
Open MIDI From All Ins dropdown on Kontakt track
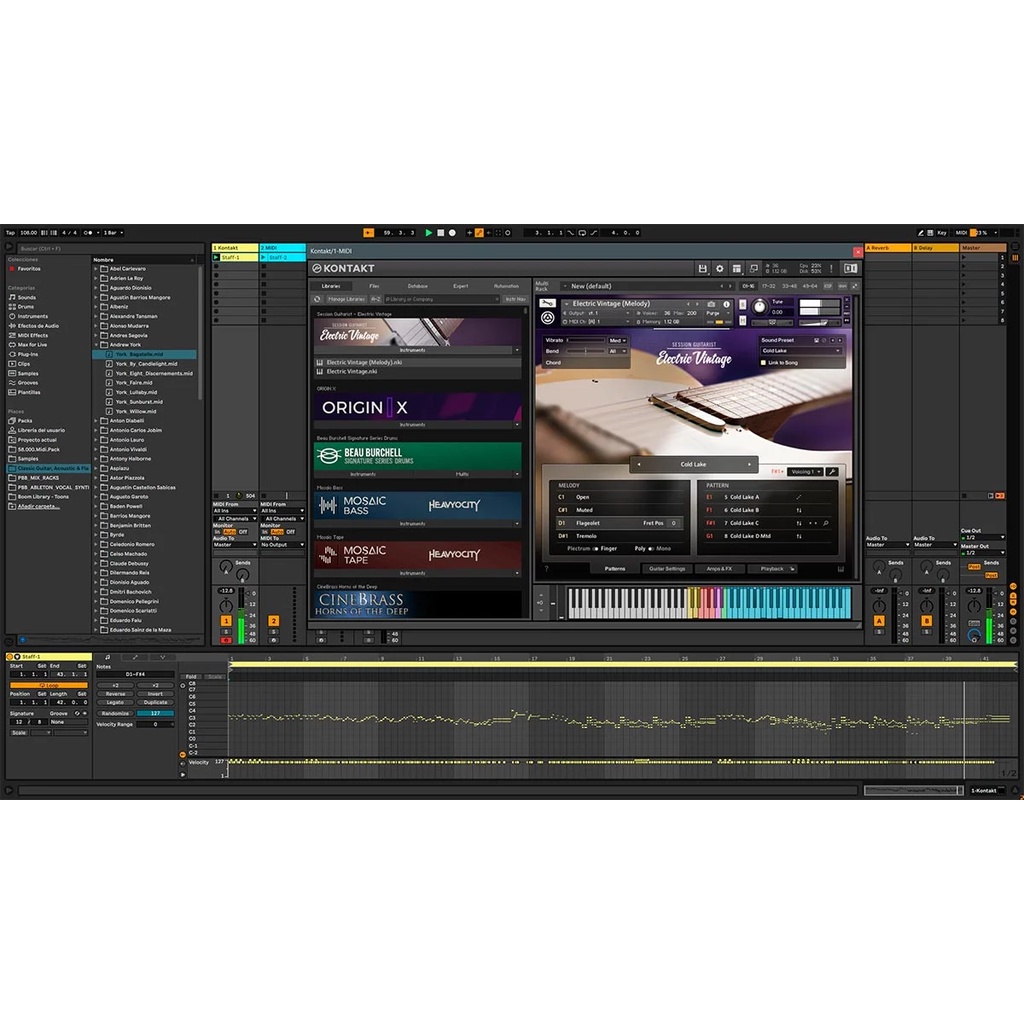[235, 511]
